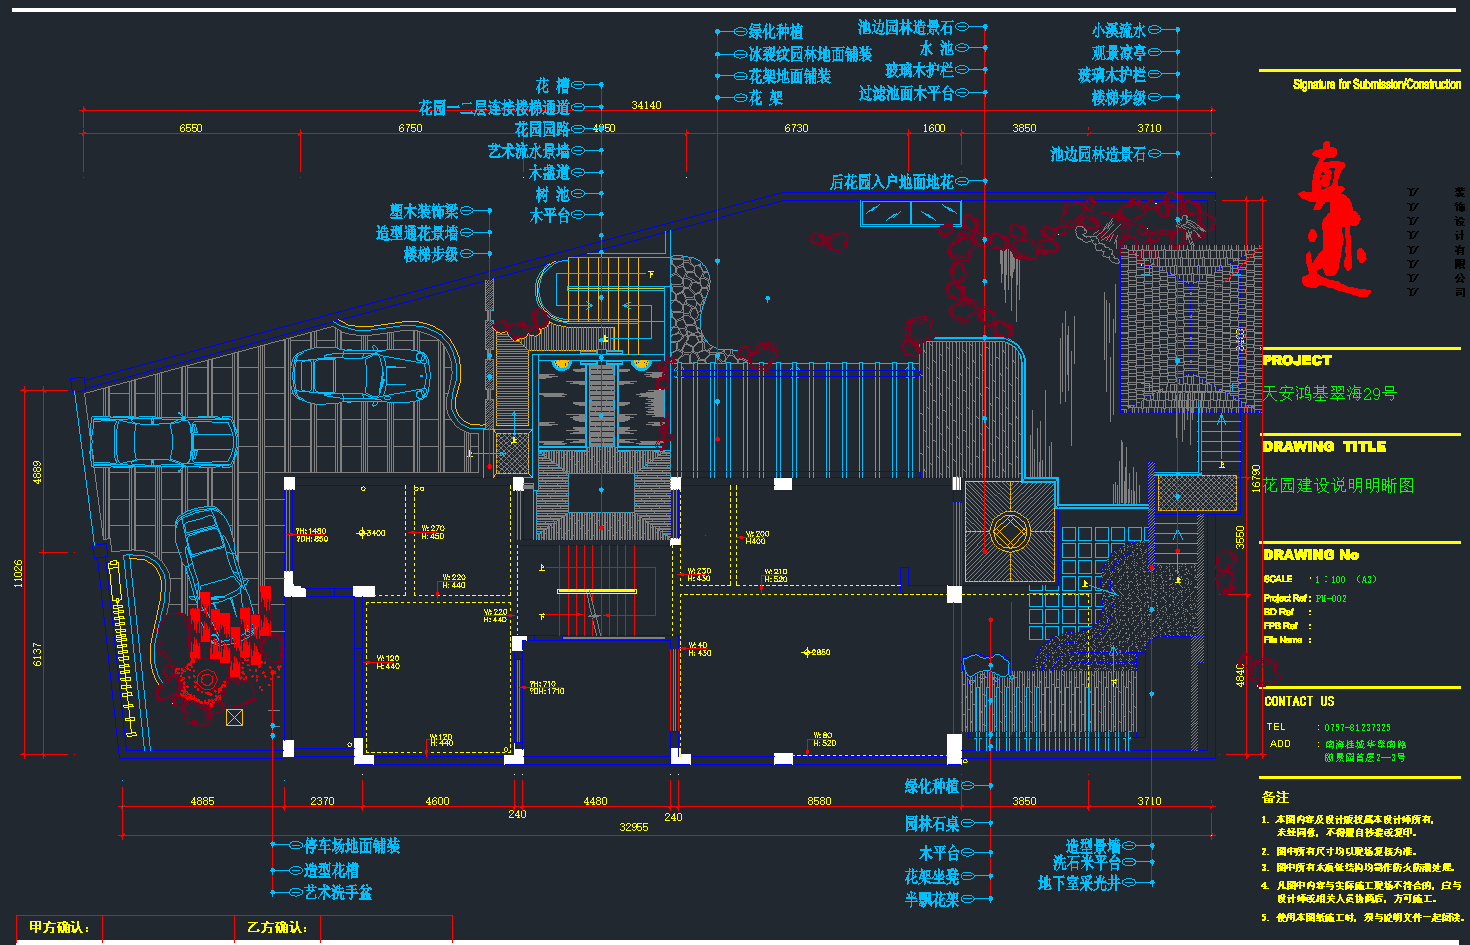Click the horizontal car in the middle-left parking area

tap(163, 442)
